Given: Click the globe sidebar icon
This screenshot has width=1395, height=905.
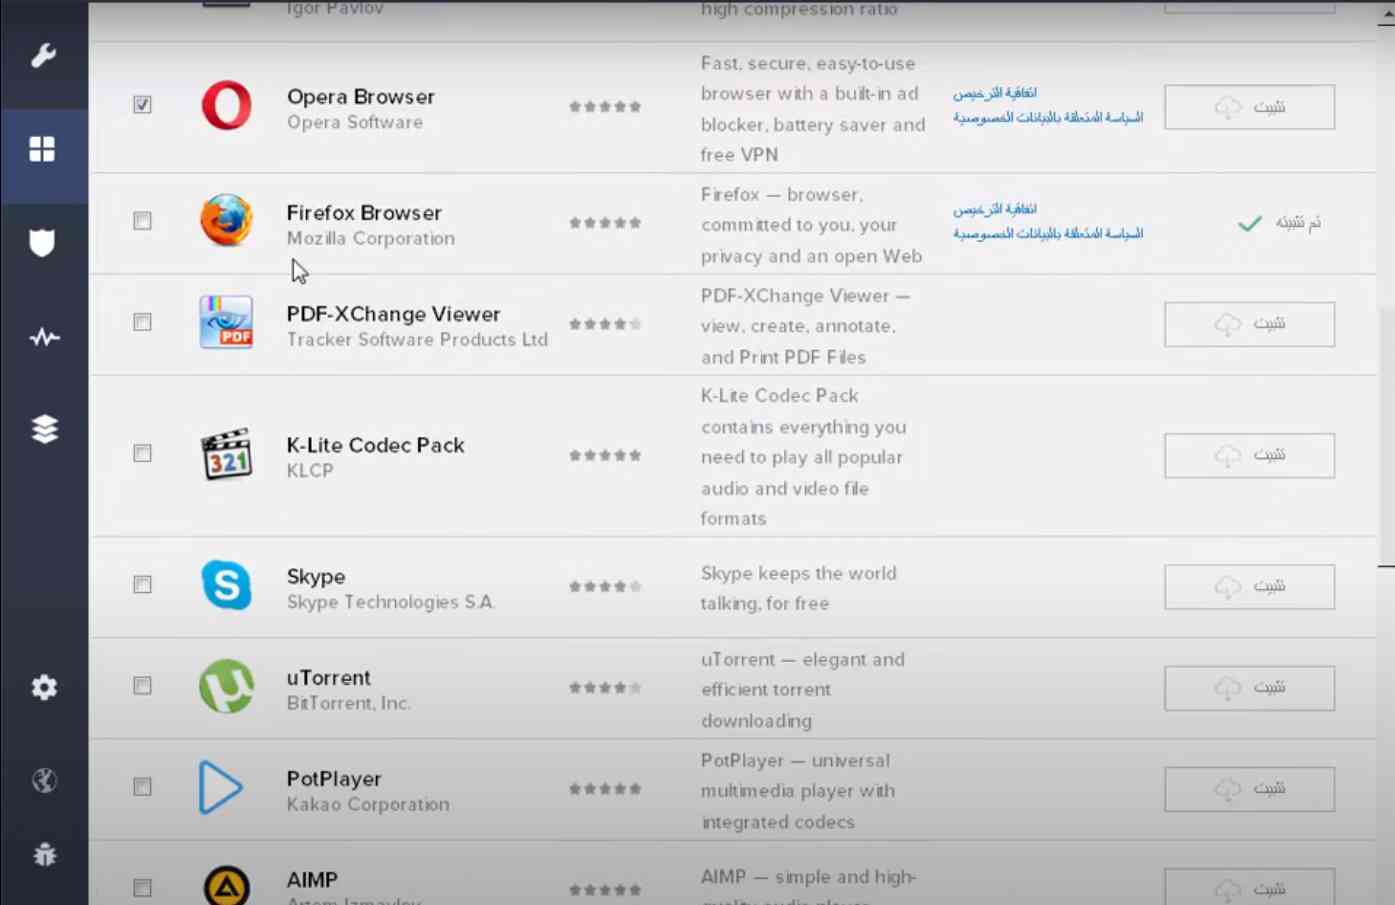Looking at the screenshot, I should coord(44,780).
